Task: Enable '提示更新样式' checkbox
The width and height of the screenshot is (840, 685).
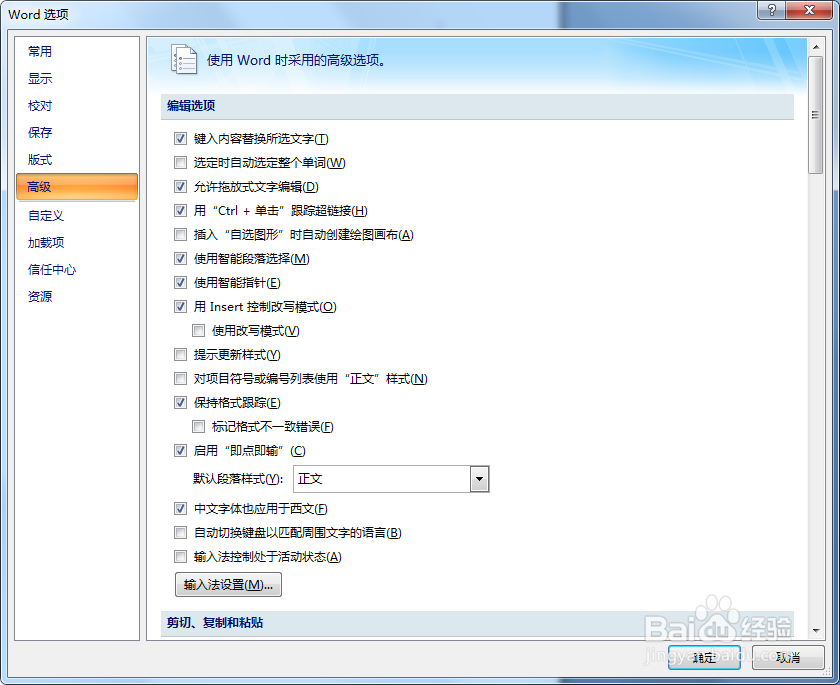Action: point(181,355)
